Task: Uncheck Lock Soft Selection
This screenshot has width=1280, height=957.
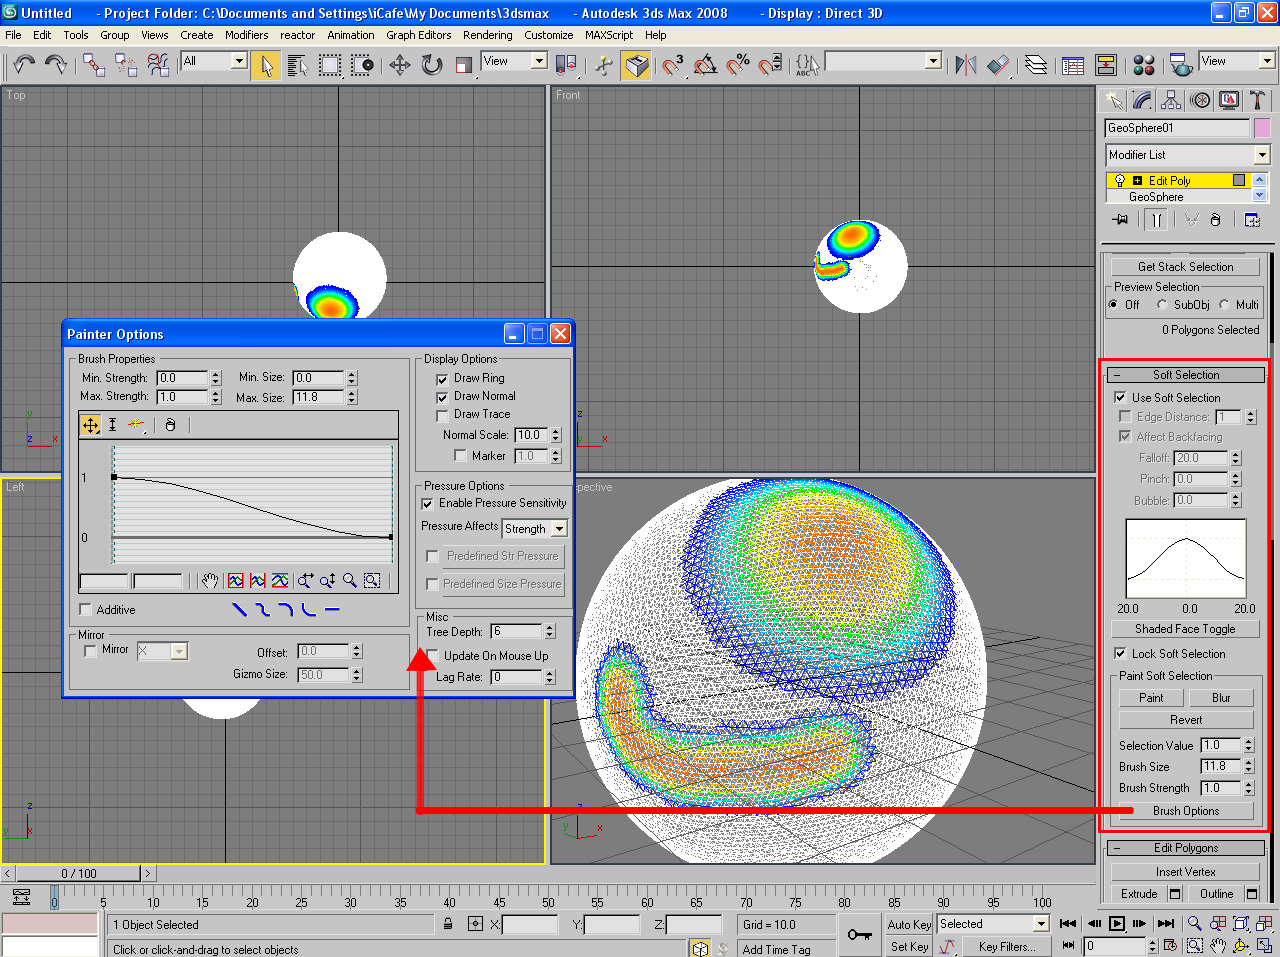Action: point(1121,653)
